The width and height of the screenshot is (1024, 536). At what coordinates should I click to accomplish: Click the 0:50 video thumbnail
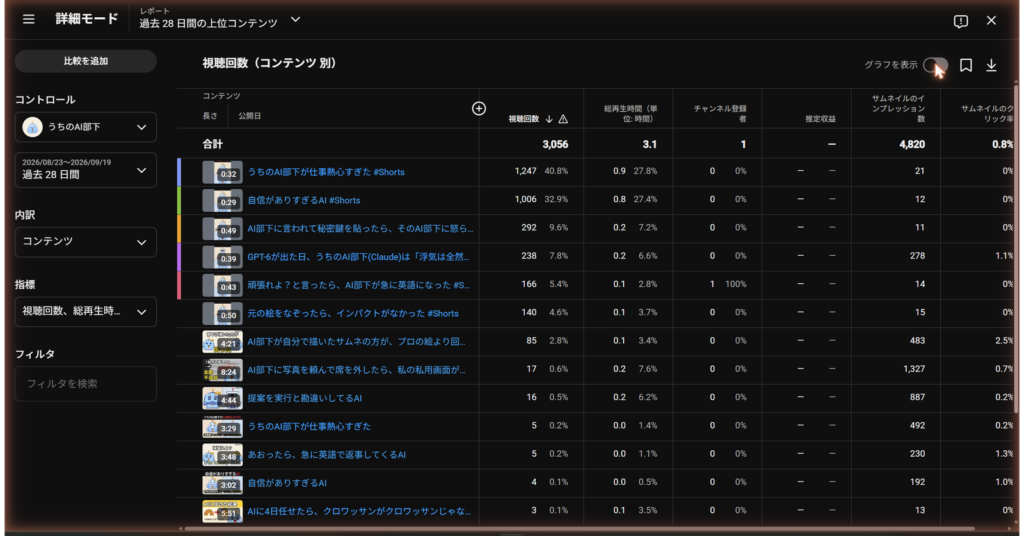(x=222, y=313)
